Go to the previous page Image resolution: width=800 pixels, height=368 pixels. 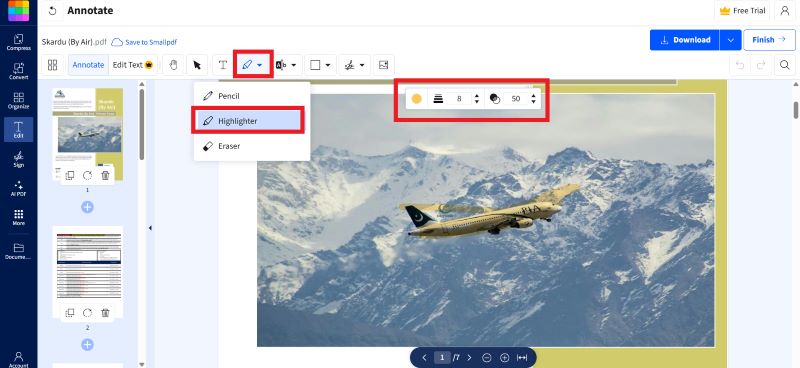pos(424,358)
